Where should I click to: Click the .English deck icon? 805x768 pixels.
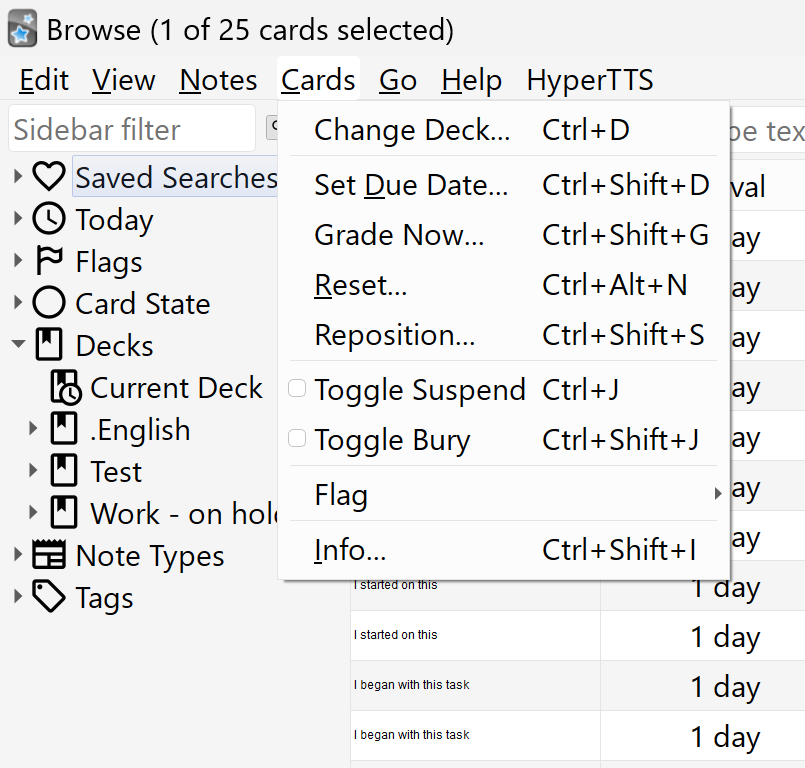64,430
